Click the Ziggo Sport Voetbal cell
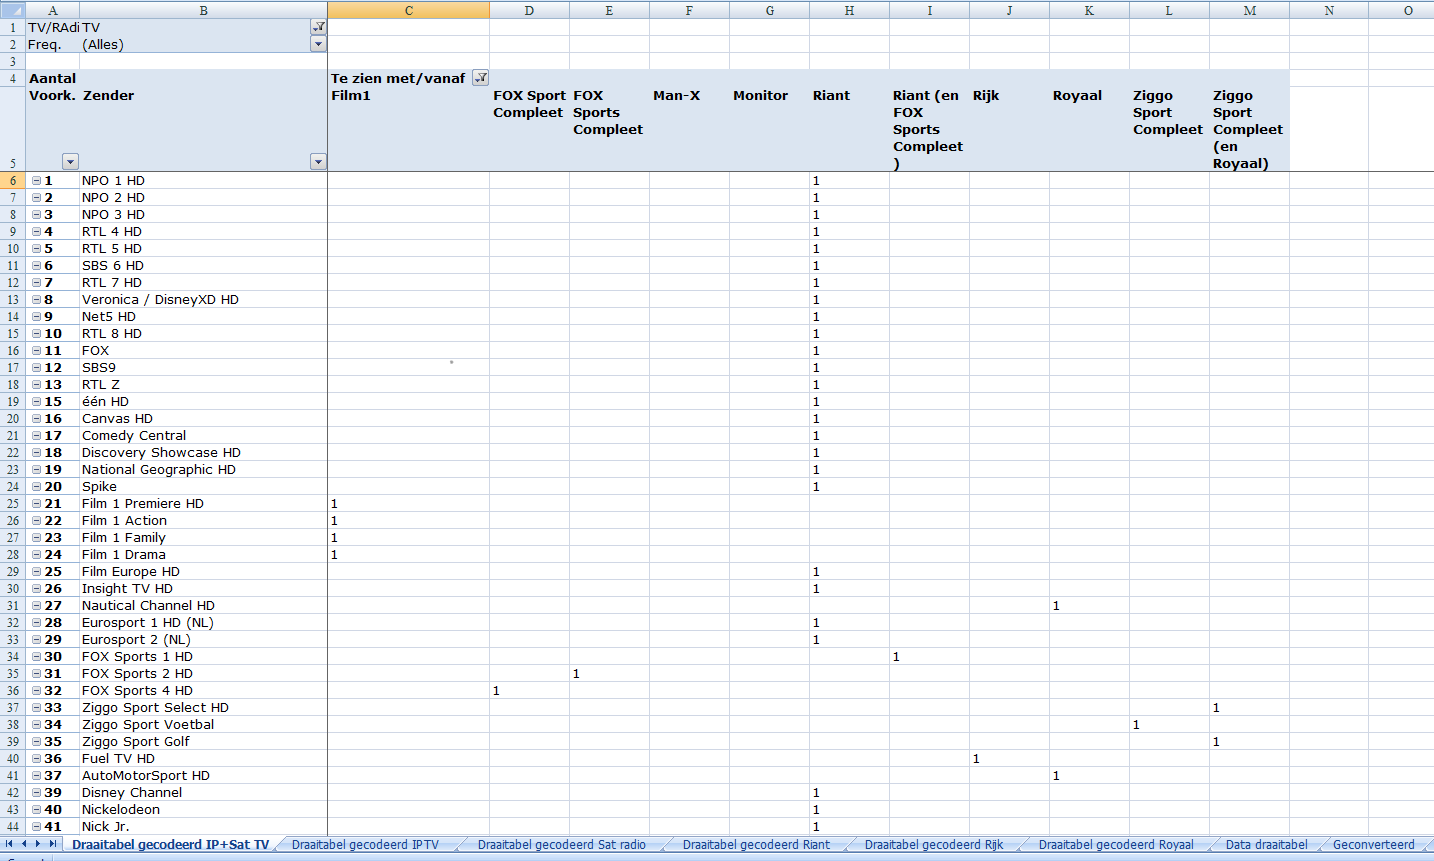 (203, 725)
